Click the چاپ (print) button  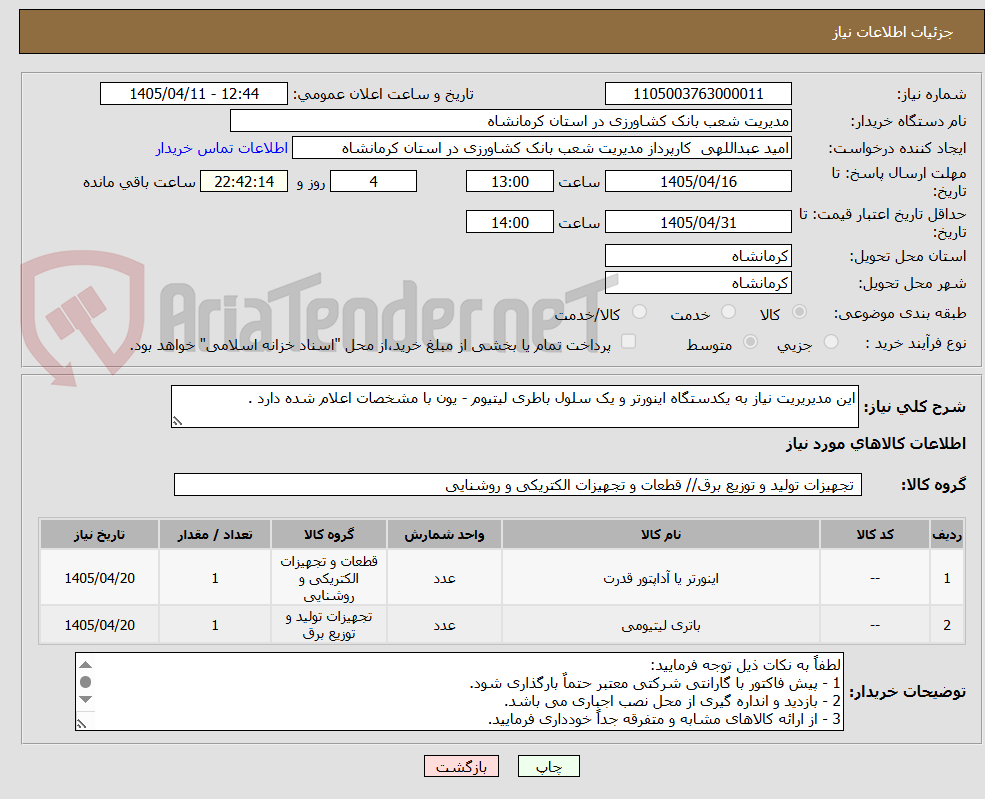[548, 766]
